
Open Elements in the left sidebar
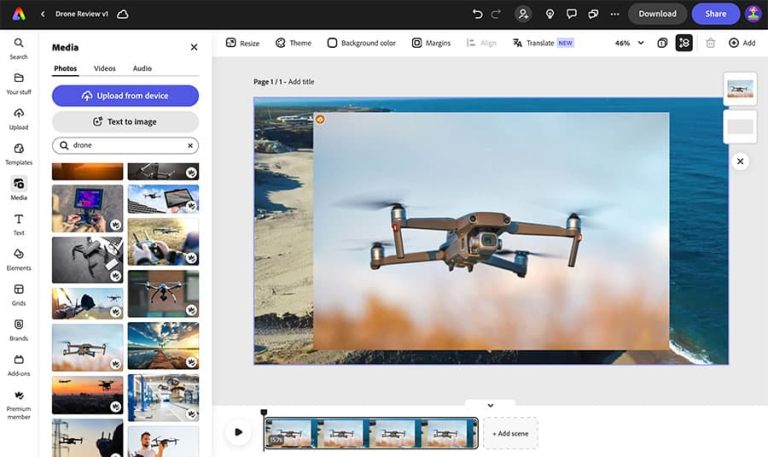pyautogui.click(x=19, y=260)
